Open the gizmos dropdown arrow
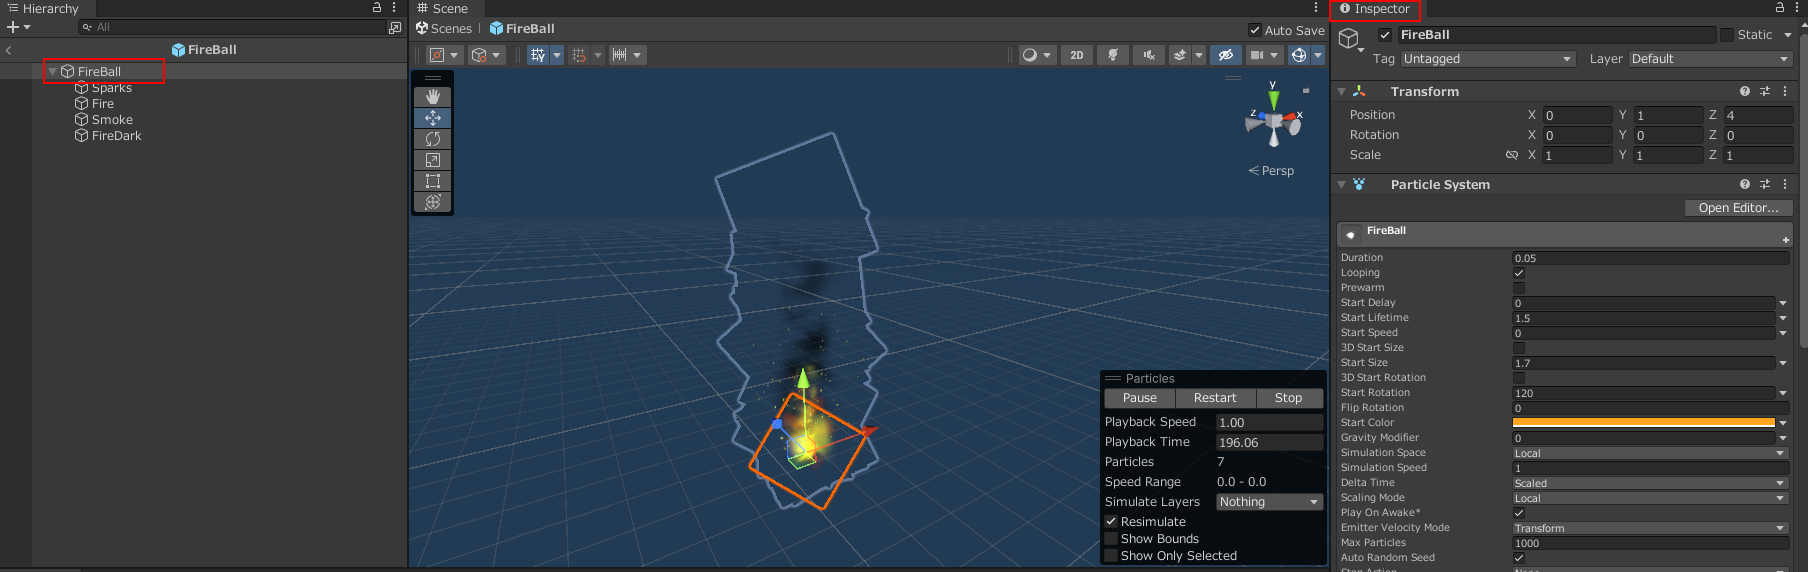The width and height of the screenshot is (1808, 572). 1318,55
